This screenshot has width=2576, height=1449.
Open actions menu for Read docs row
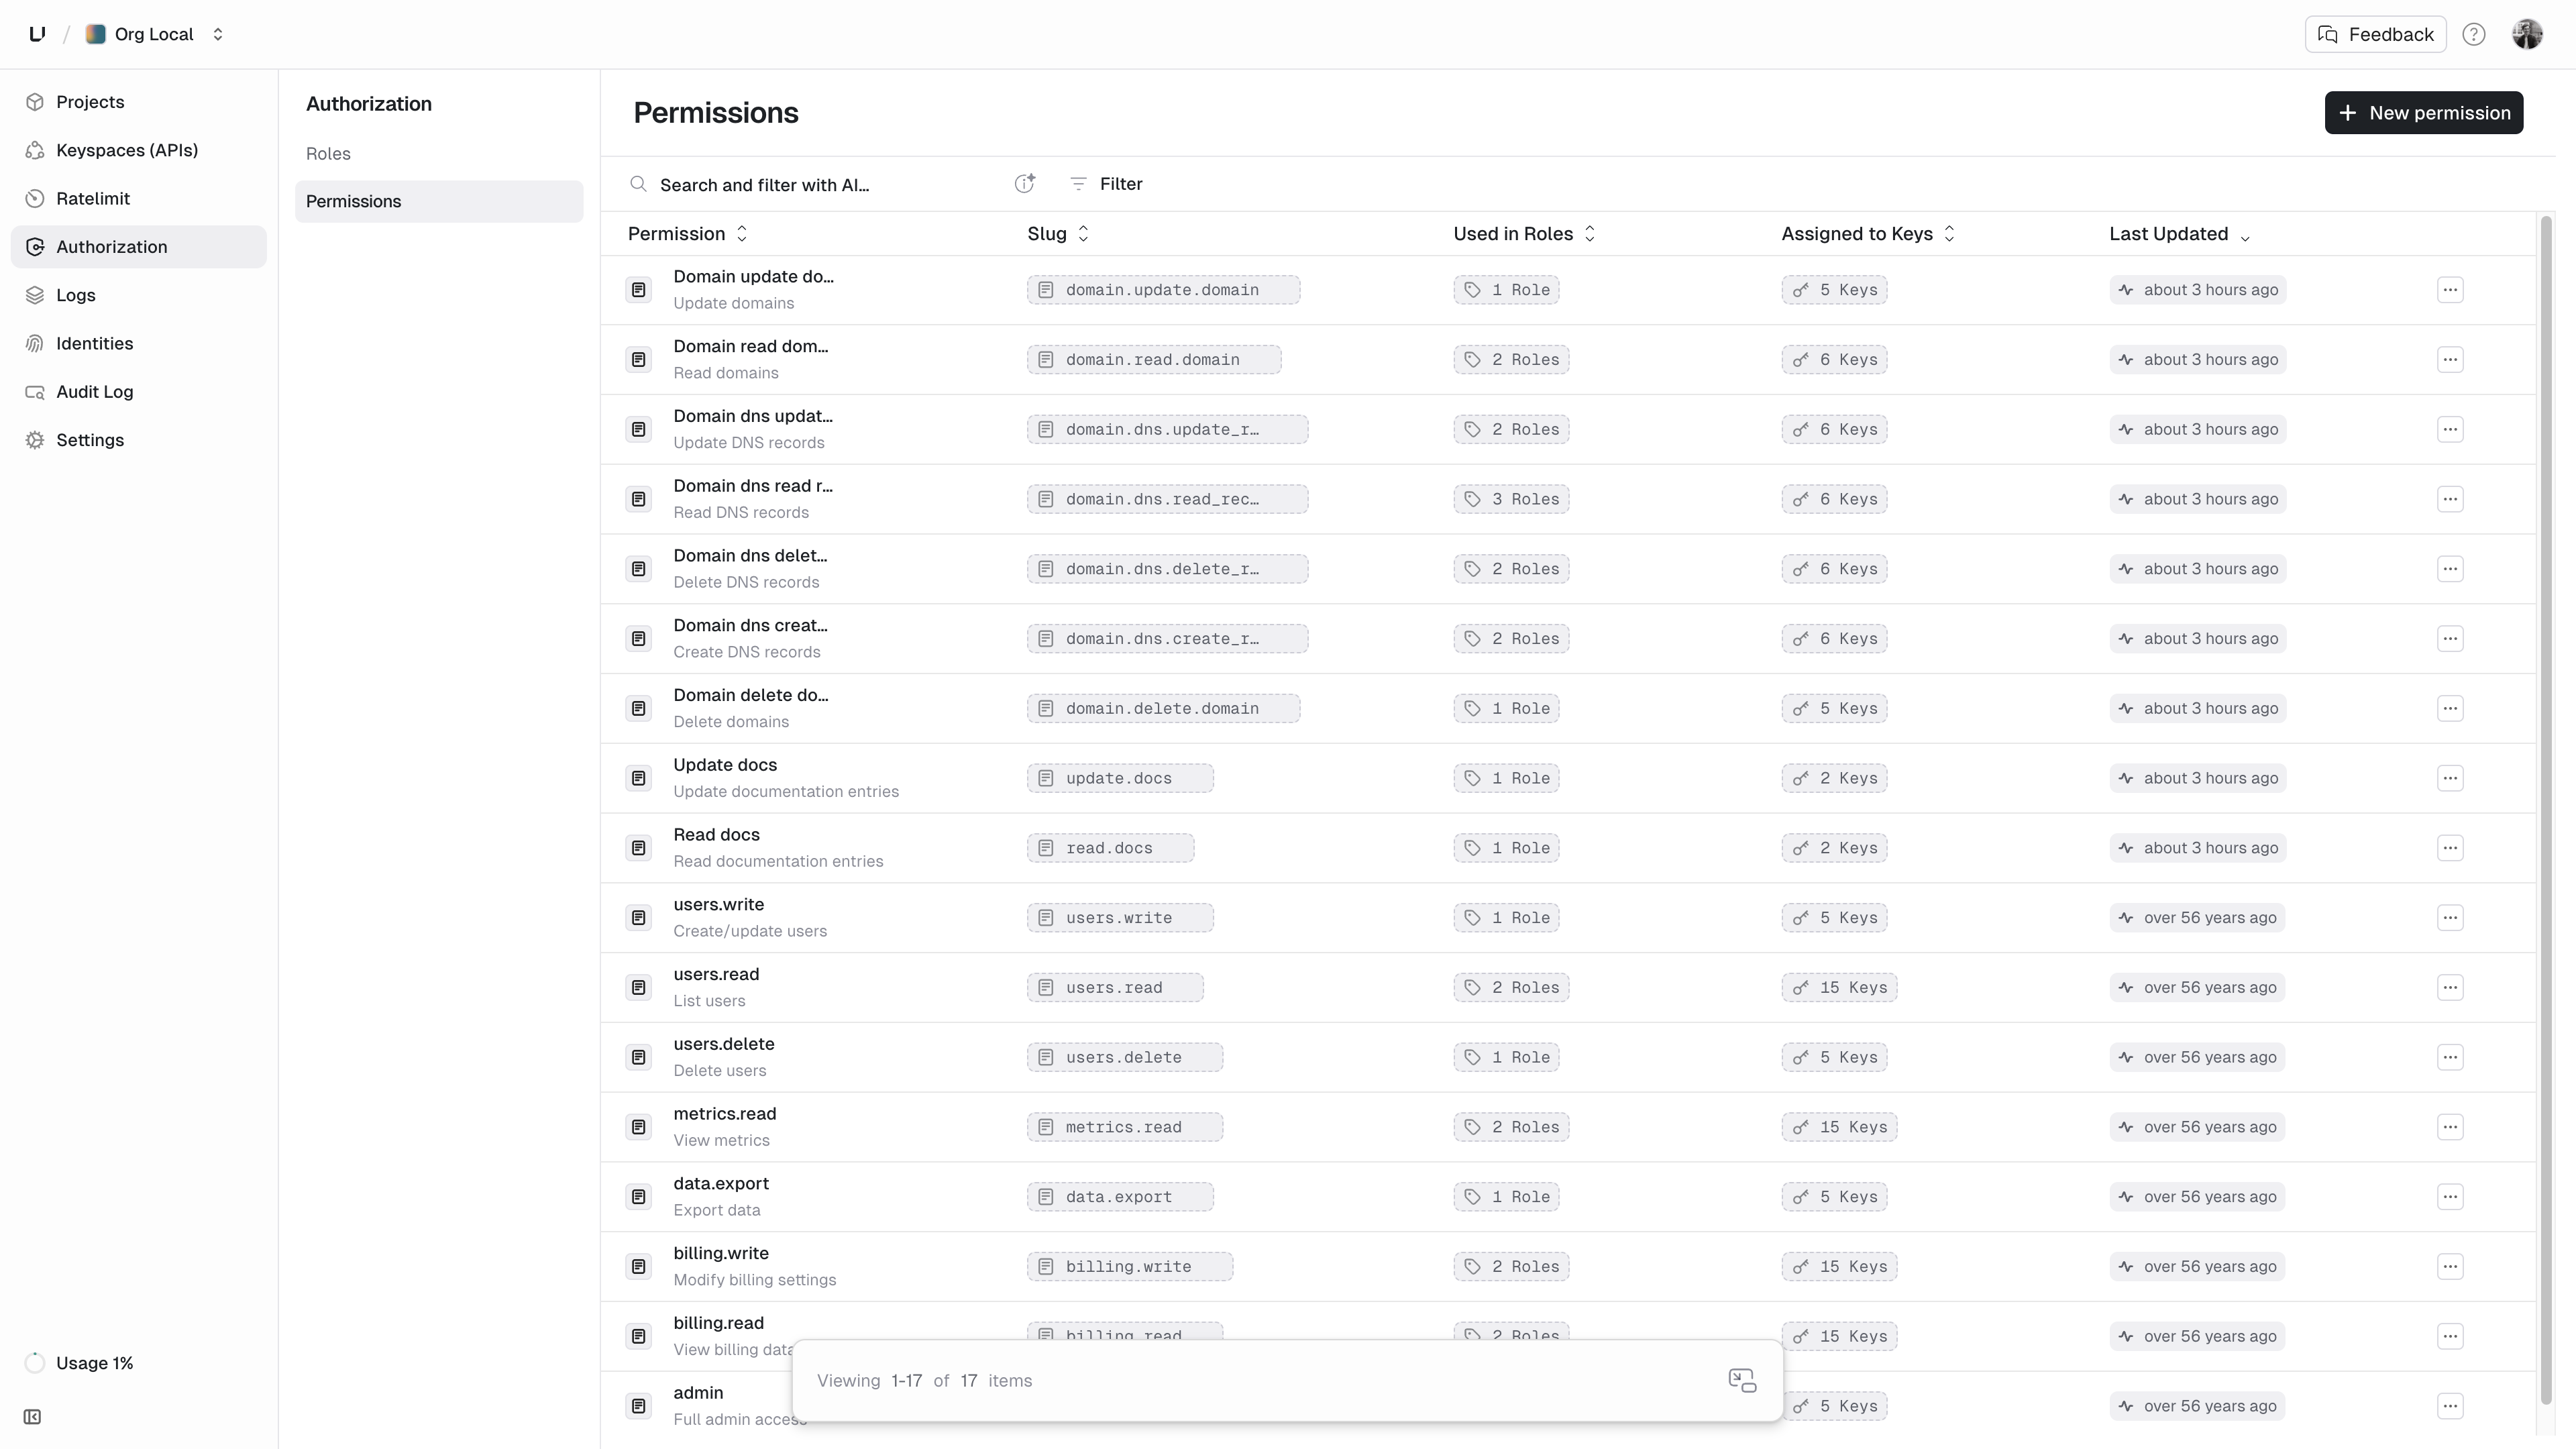2450,848
